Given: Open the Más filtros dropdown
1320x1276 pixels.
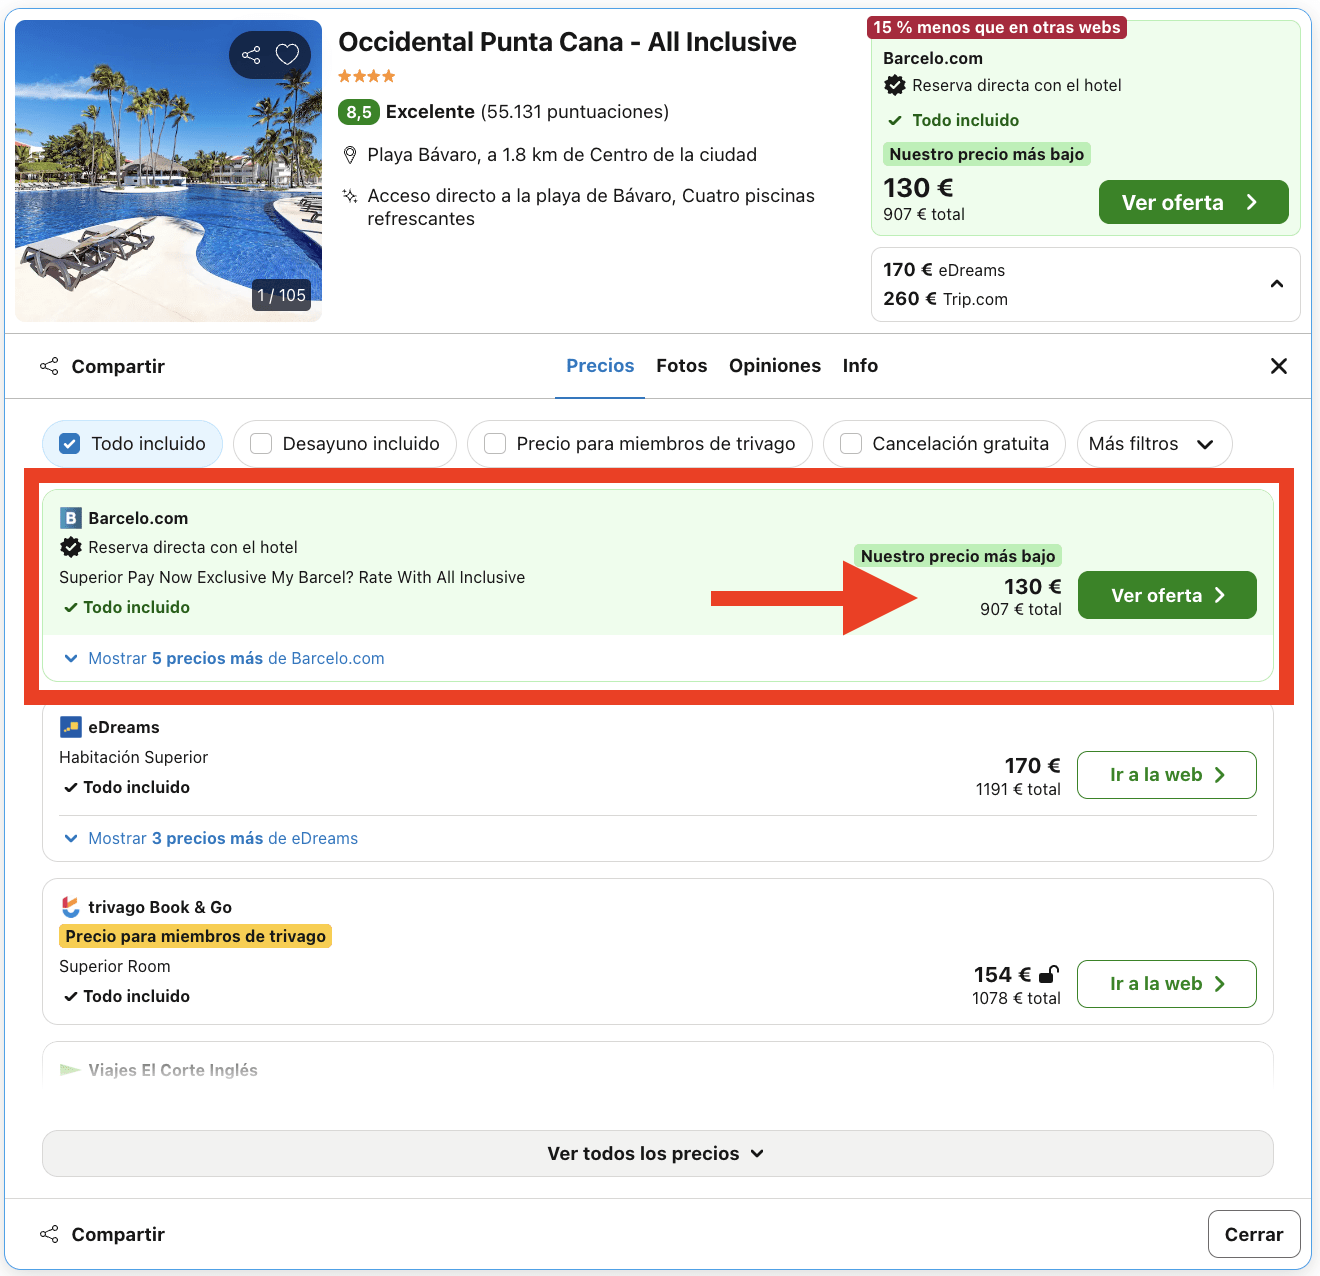Looking at the screenshot, I should tap(1153, 443).
